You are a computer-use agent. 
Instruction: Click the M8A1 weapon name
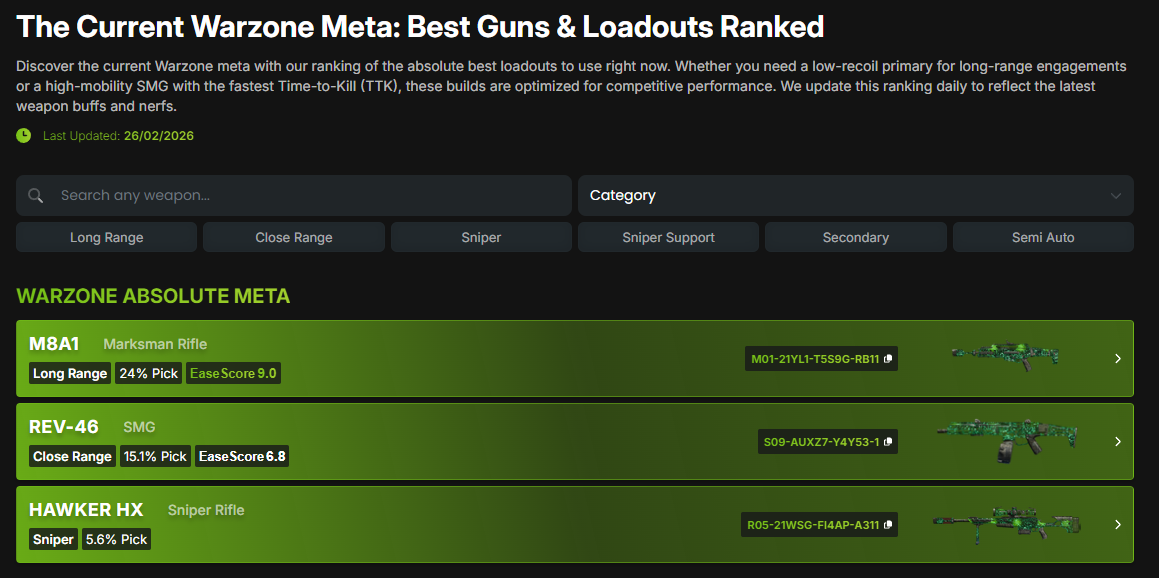click(54, 344)
